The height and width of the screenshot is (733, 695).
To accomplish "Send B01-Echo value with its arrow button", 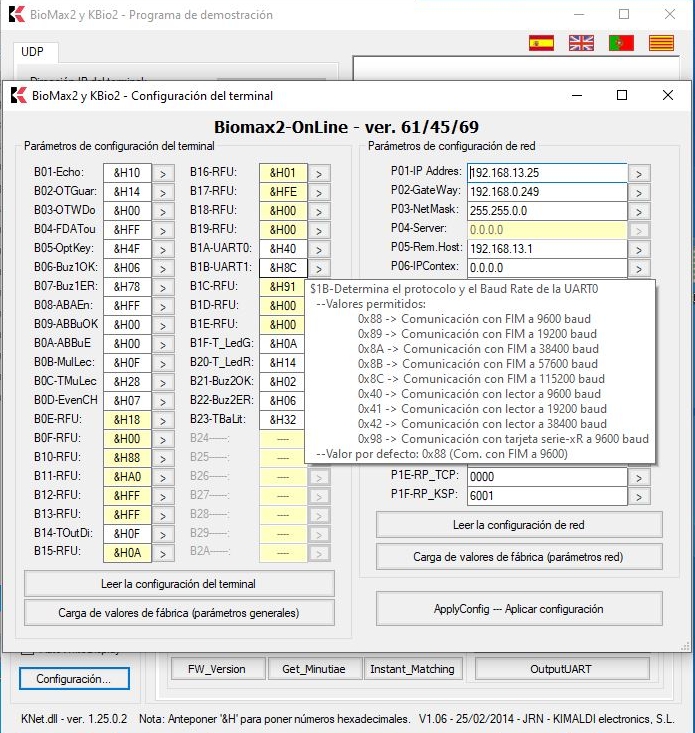I will pos(163,173).
